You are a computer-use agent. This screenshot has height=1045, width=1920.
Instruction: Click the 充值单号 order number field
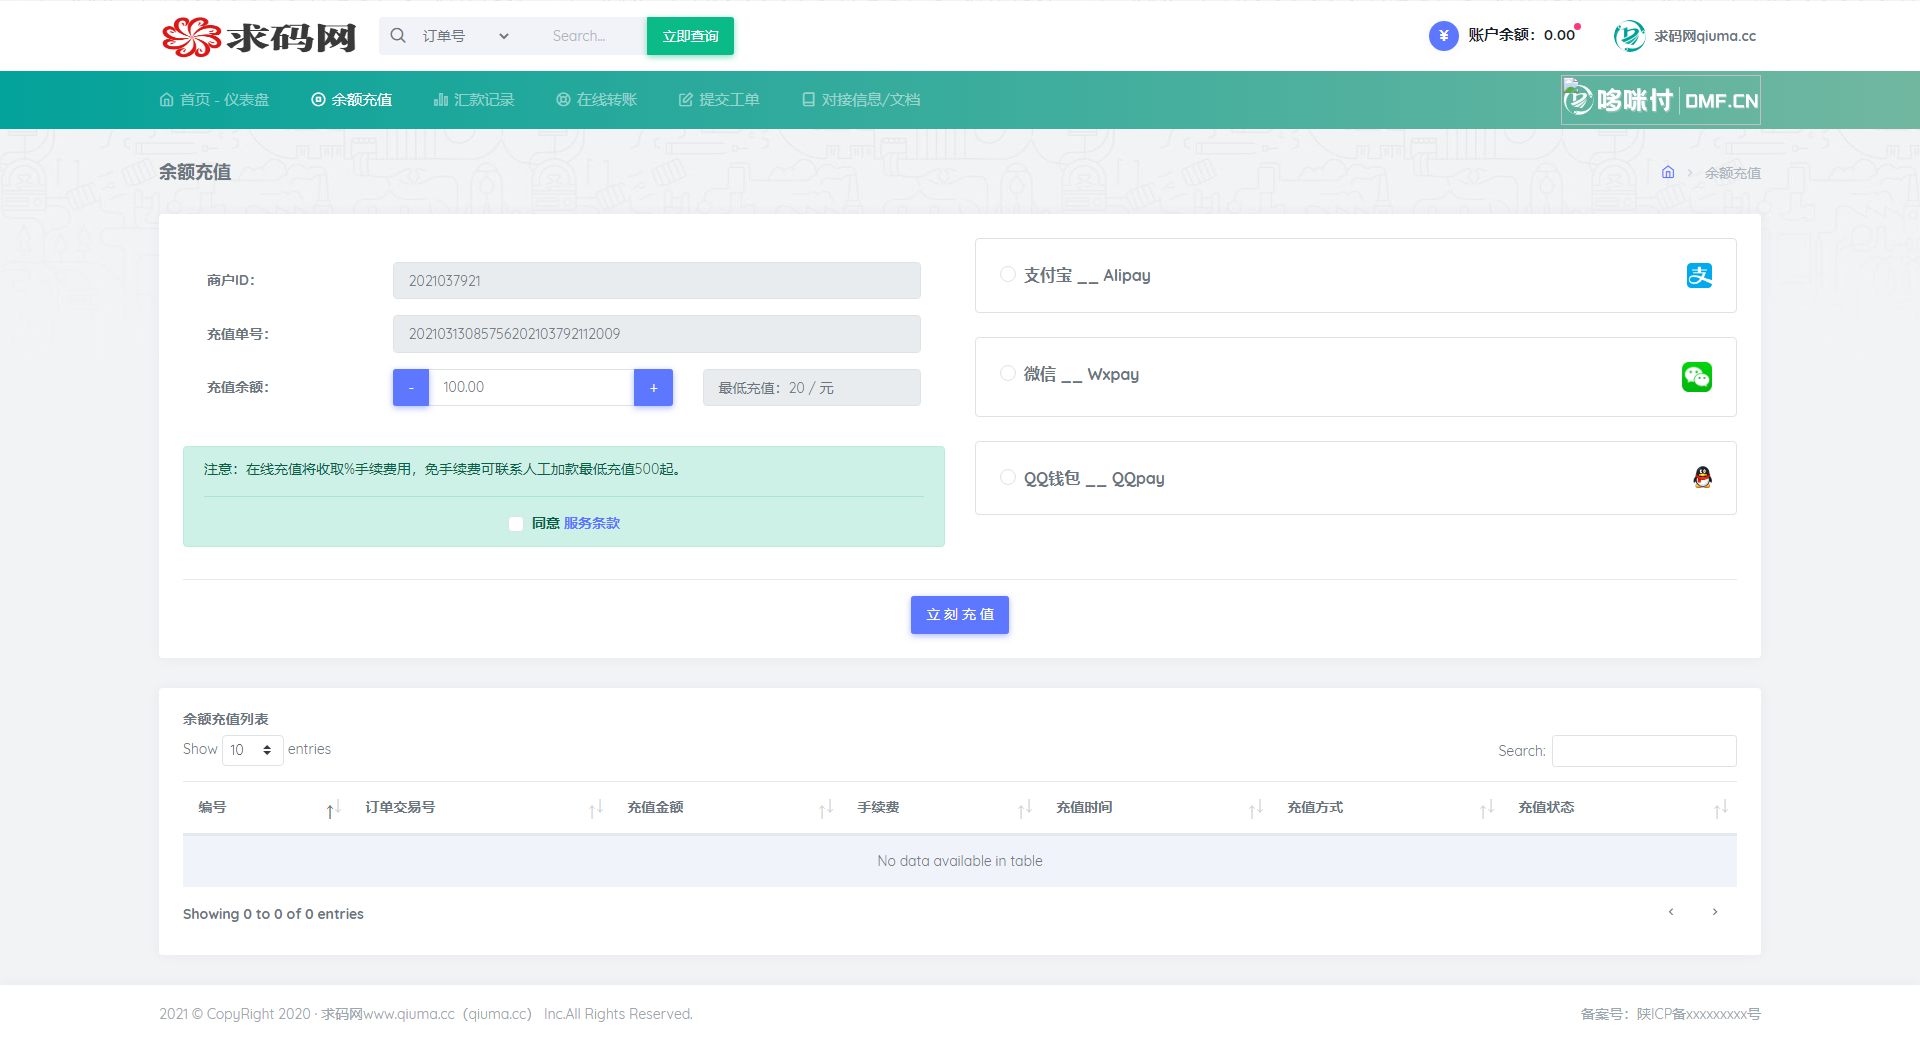tap(656, 334)
